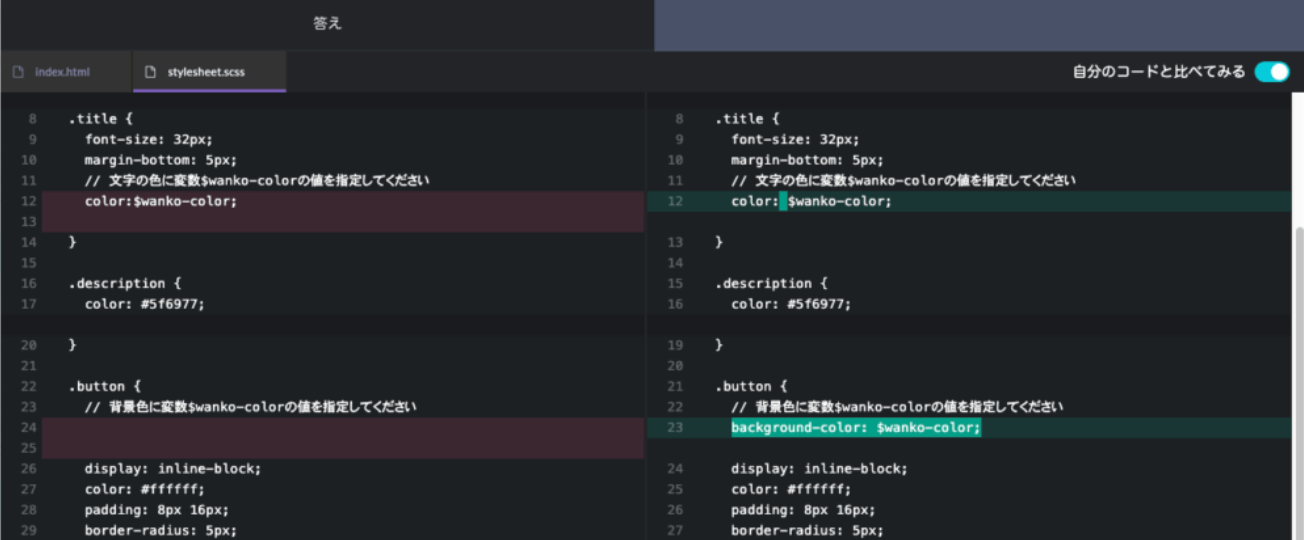The image size is (1304, 540).
Task: Disable the 自分のコードと比べてみる switch
Action: 1272,71
